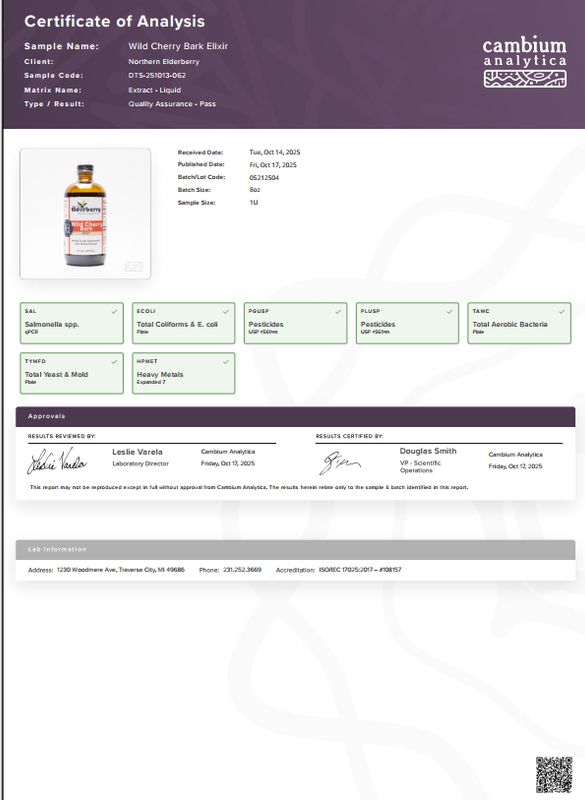Click the Woodmere Ave lab address
Screen dimensions: 585x800
121,569
